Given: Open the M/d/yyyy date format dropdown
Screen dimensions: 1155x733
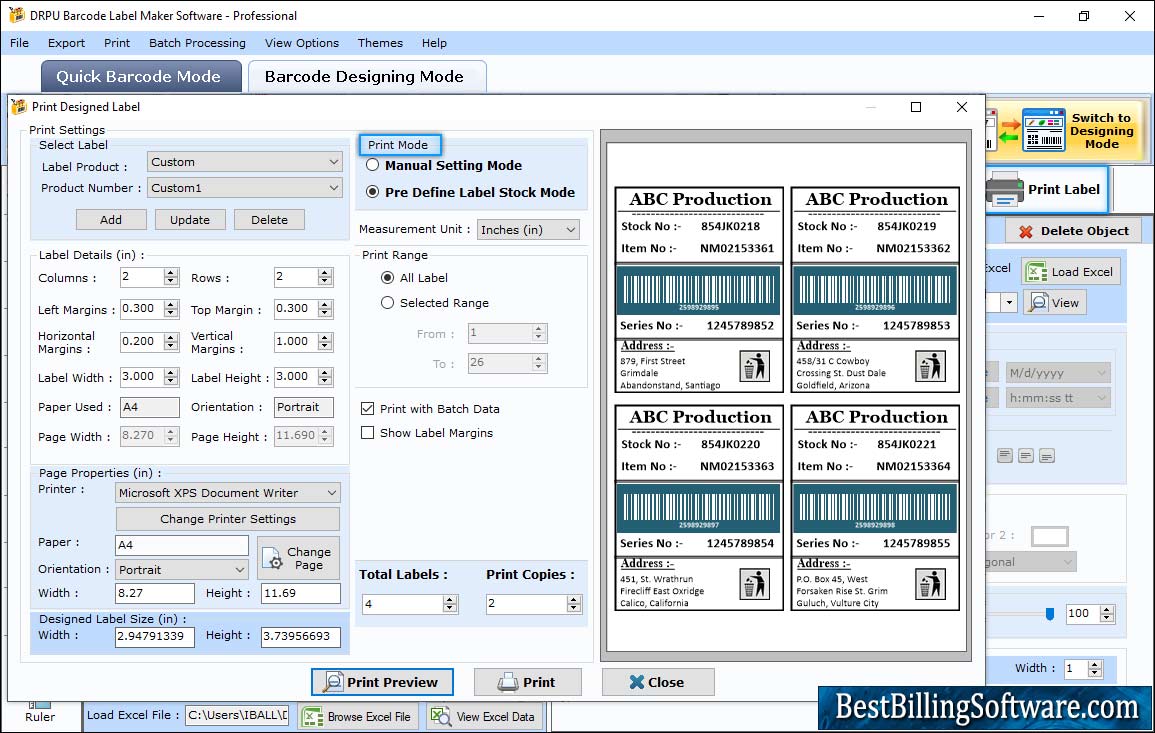Looking at the screenshot, I should pos(1058,373).
